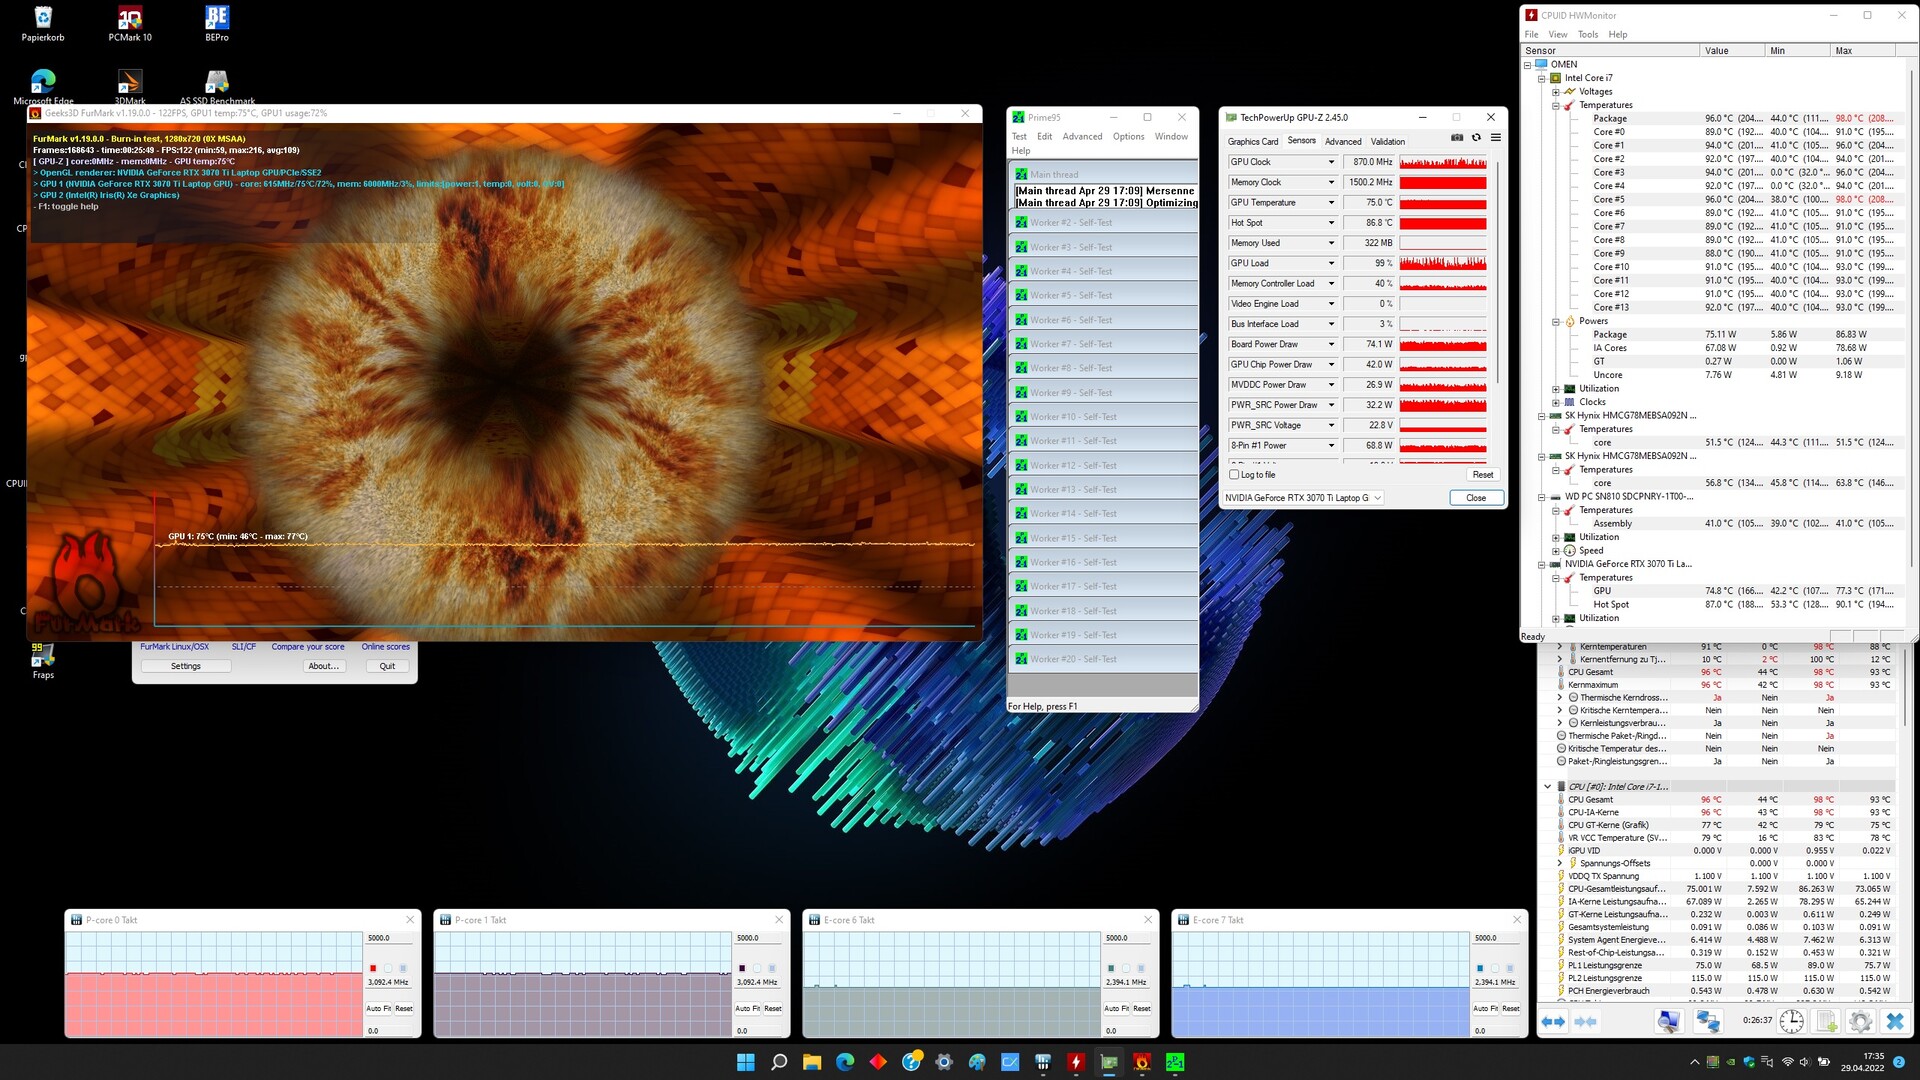Open PCMark 10 desktop shortcut
The image size is (1920, 1080).
130,20
